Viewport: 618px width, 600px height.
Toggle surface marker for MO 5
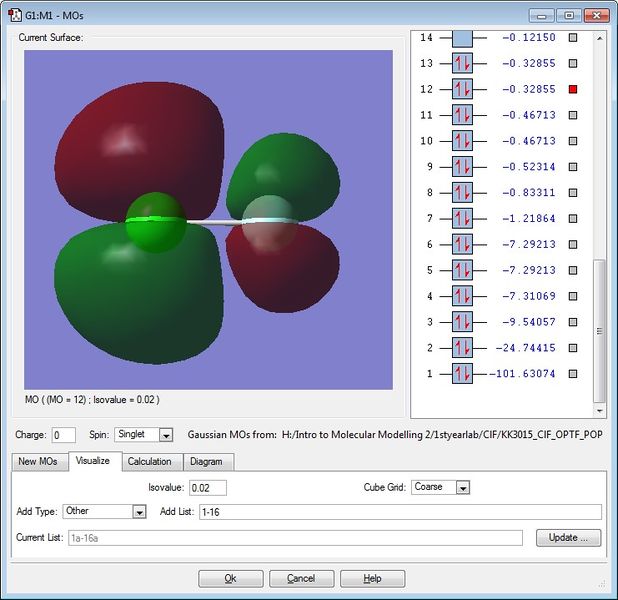[x=573, y=270]
